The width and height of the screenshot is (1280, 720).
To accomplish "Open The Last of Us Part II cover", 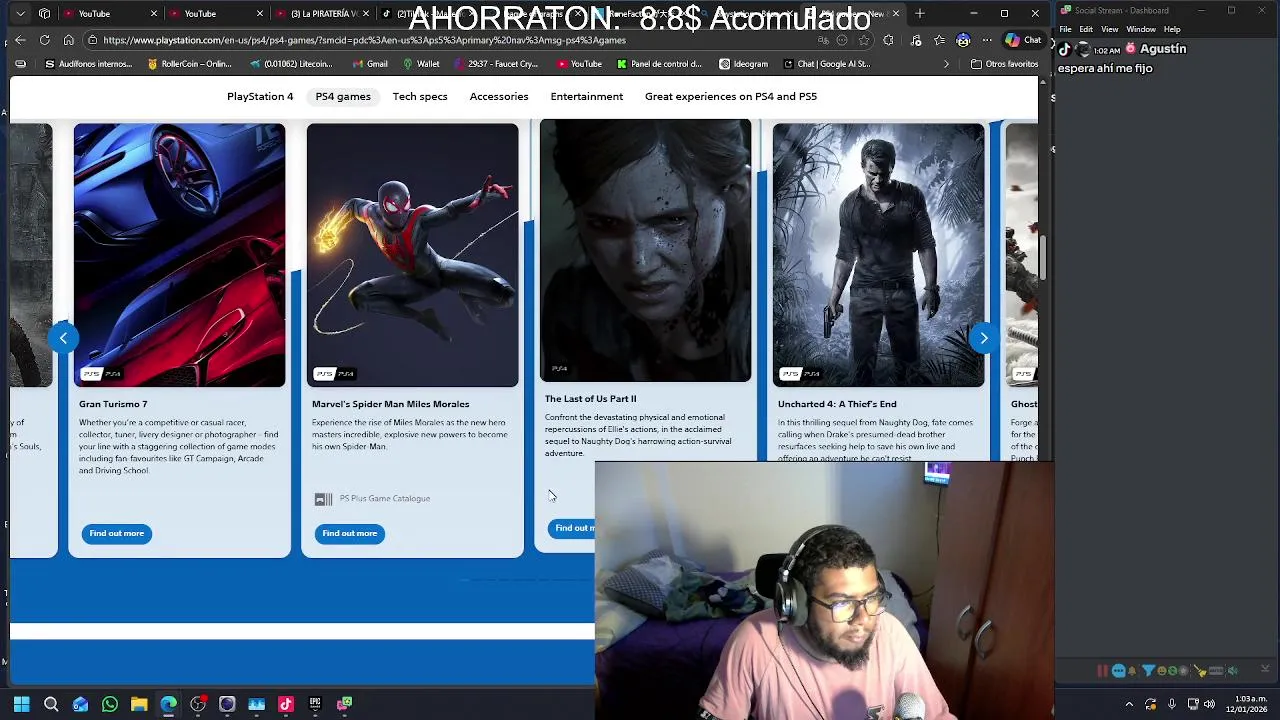I will pyautogui.click(x=645, y=250).
